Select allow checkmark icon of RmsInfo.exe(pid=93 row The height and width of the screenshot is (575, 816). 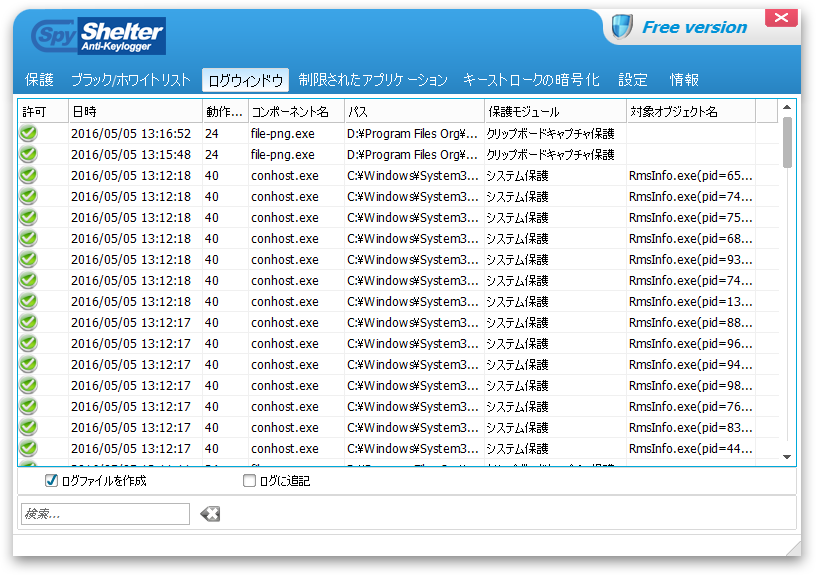(29, 259)
